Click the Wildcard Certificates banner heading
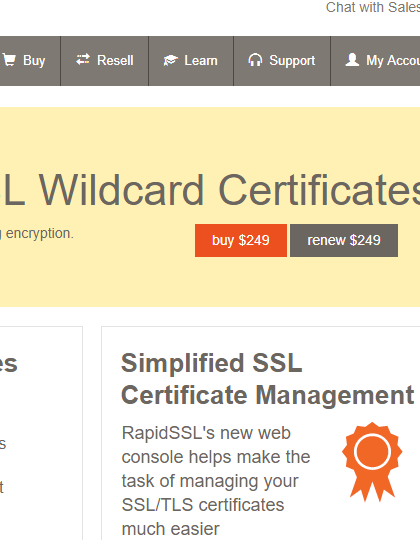The image size is (420, 540). 210,190
